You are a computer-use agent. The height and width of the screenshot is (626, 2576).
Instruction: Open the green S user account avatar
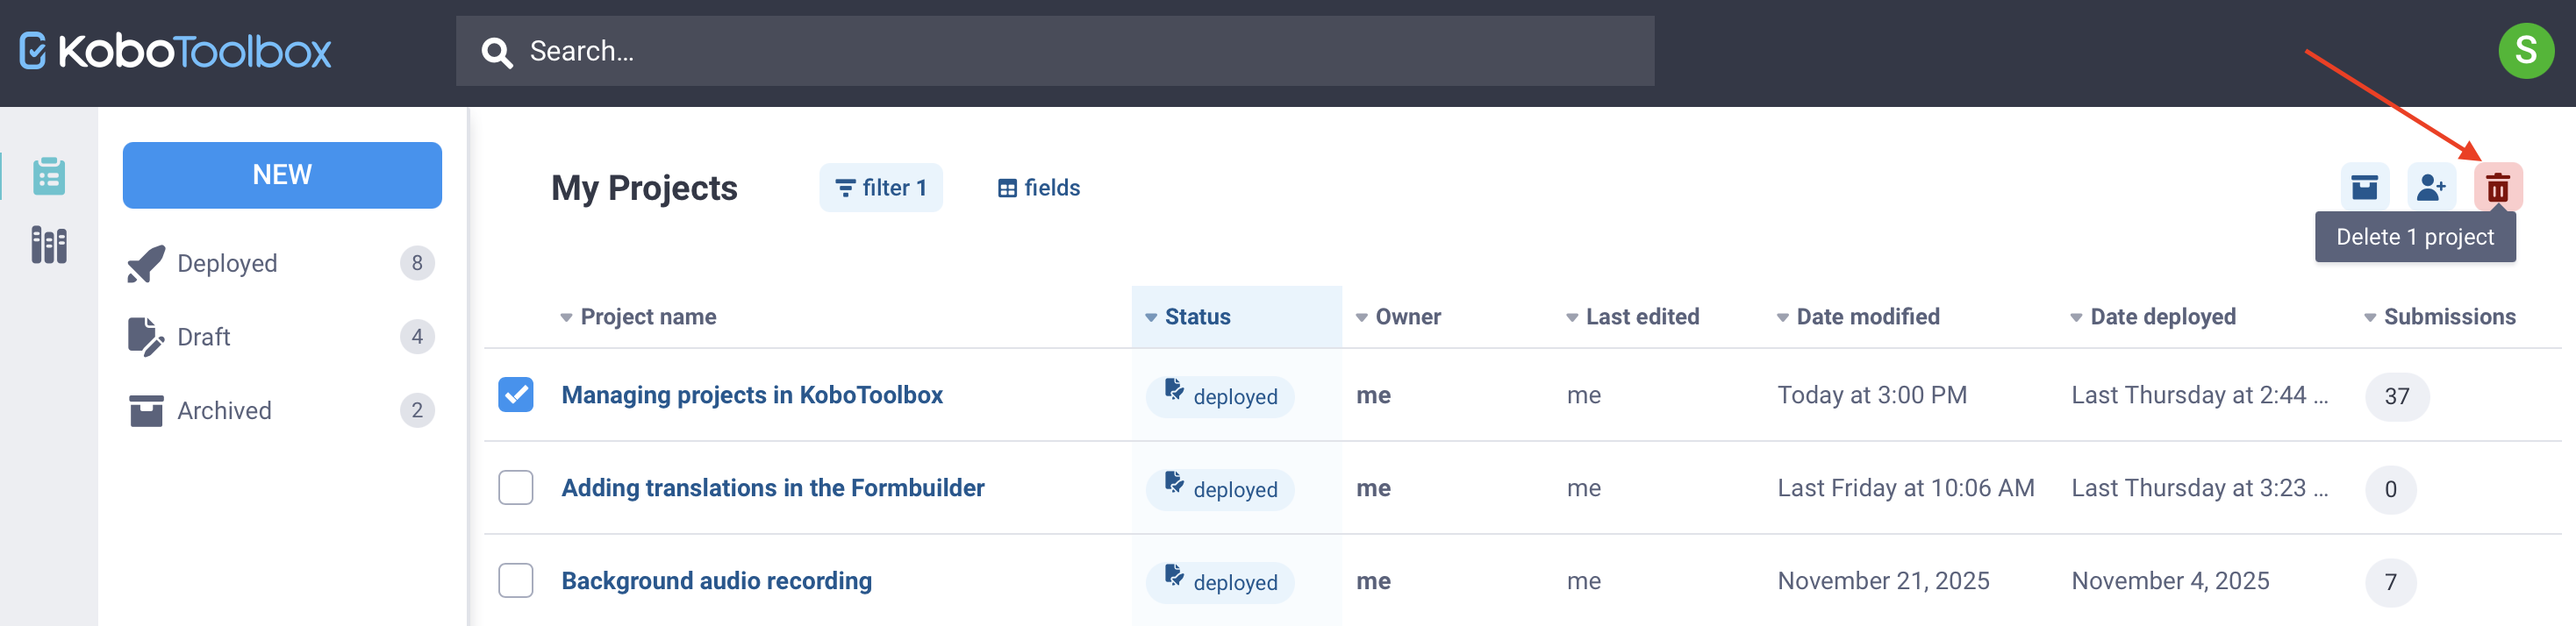click(2525, 51)
